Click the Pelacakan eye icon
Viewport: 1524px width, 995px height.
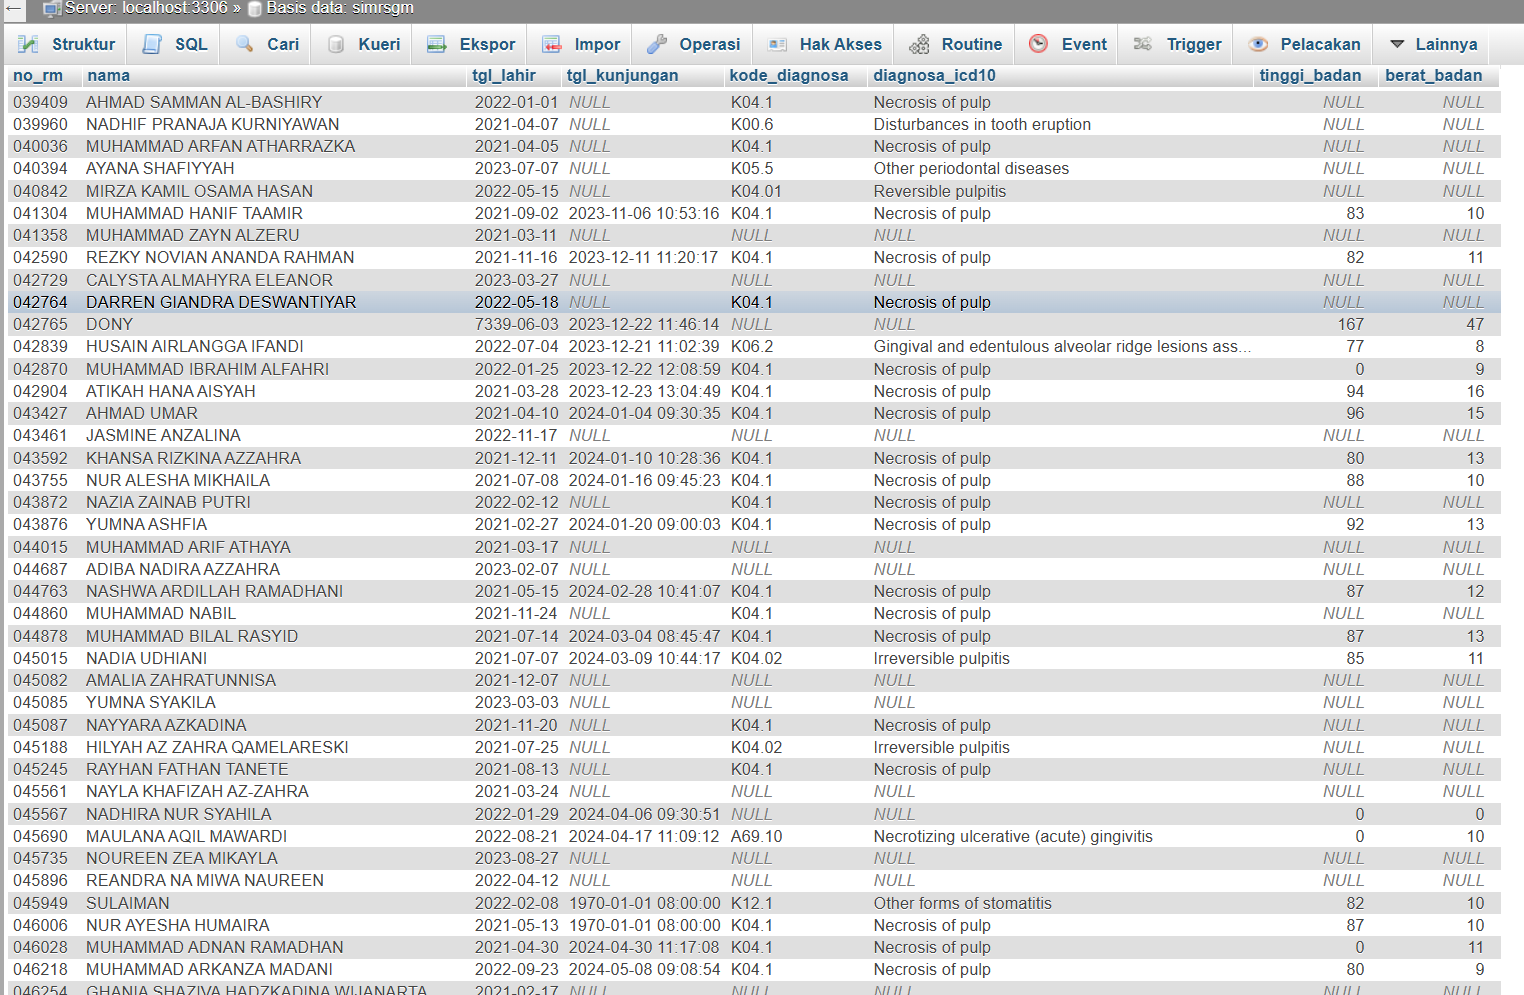point(1258,44)
